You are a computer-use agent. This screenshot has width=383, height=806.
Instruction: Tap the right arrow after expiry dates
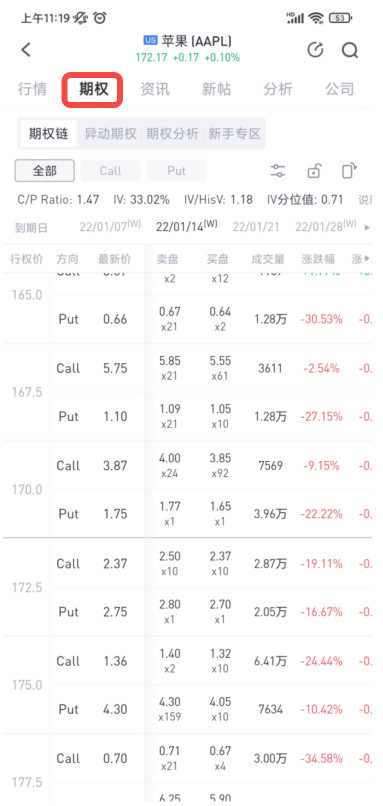pos(367,227)
